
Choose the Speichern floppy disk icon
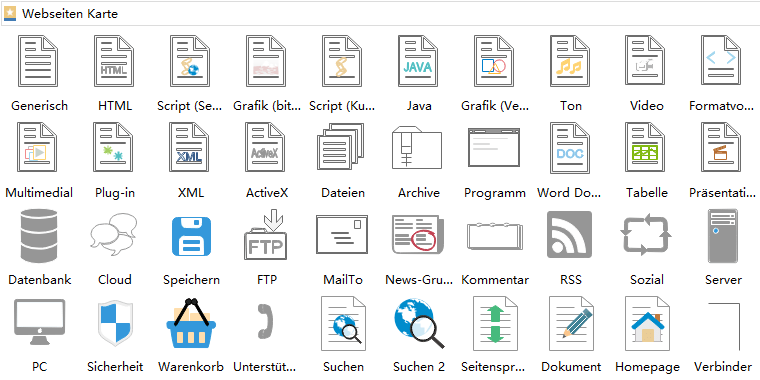pos(191,236)
